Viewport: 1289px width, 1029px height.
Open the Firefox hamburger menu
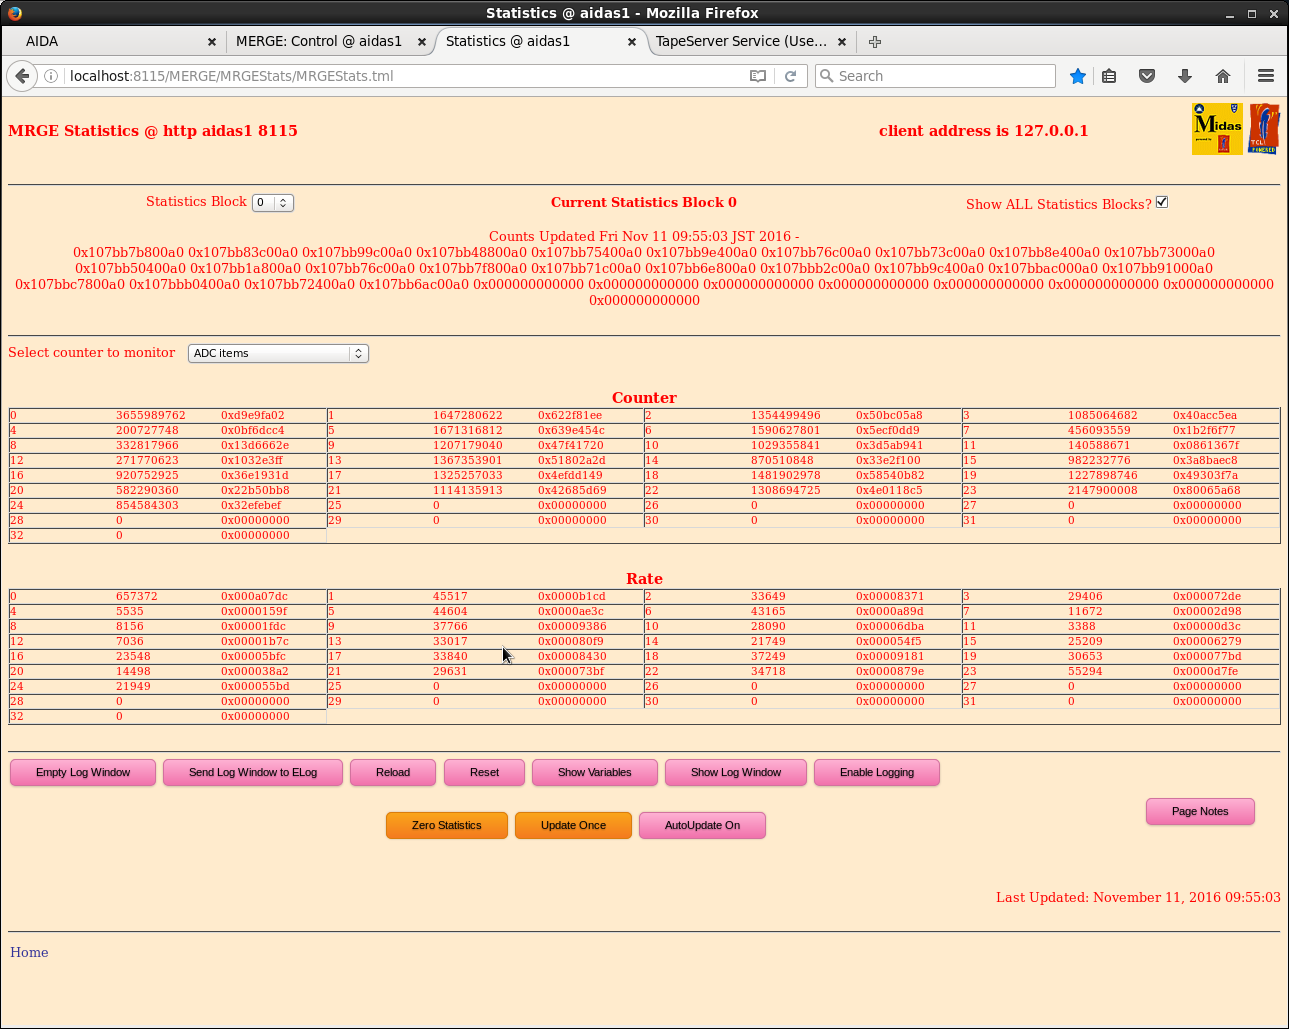(1265, 76)
